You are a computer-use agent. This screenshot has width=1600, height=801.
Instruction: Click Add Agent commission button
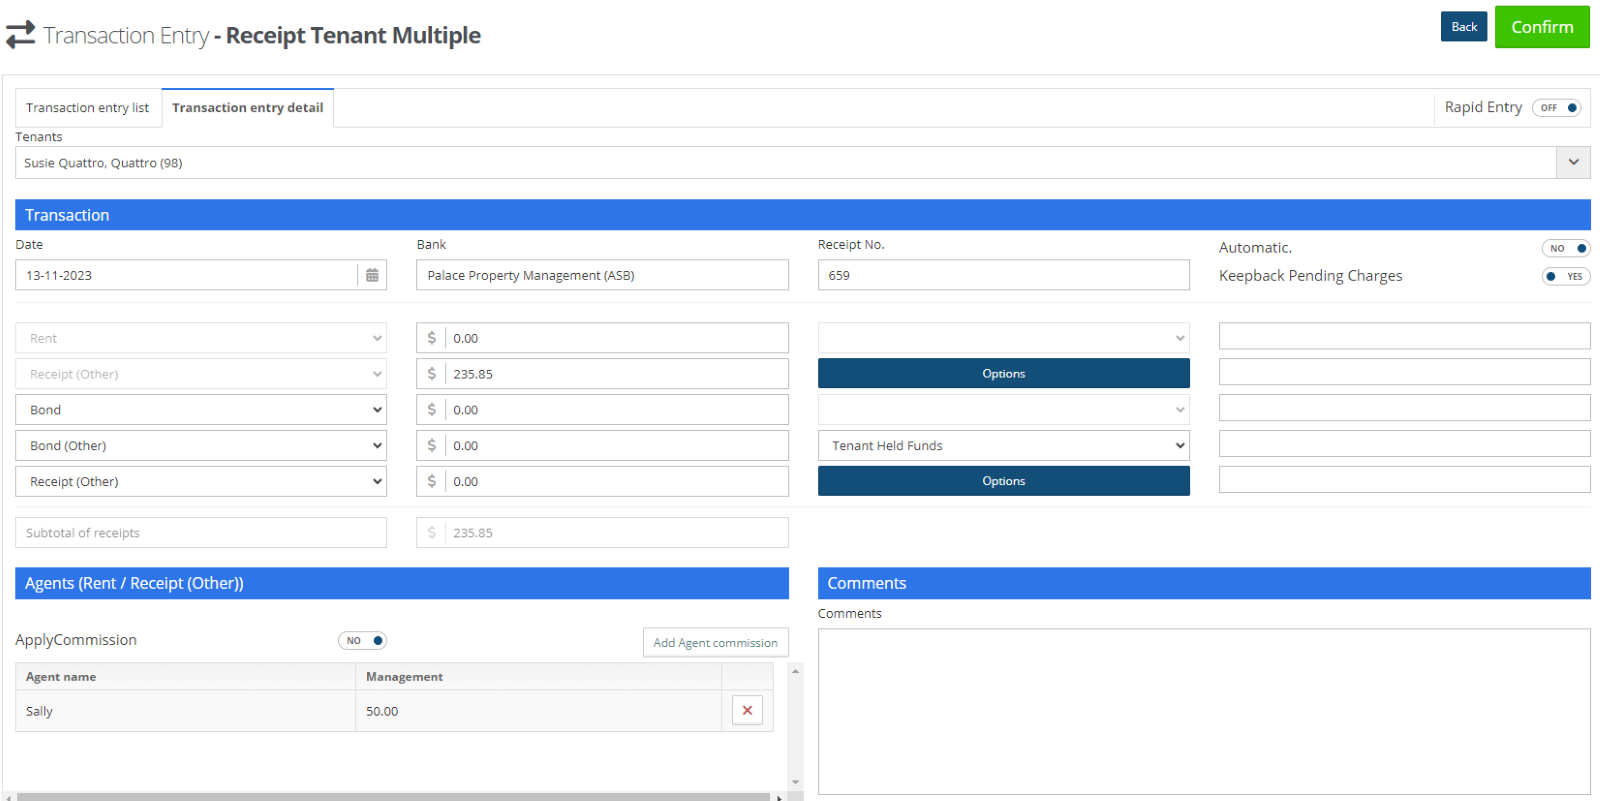(x=715, y=642)
